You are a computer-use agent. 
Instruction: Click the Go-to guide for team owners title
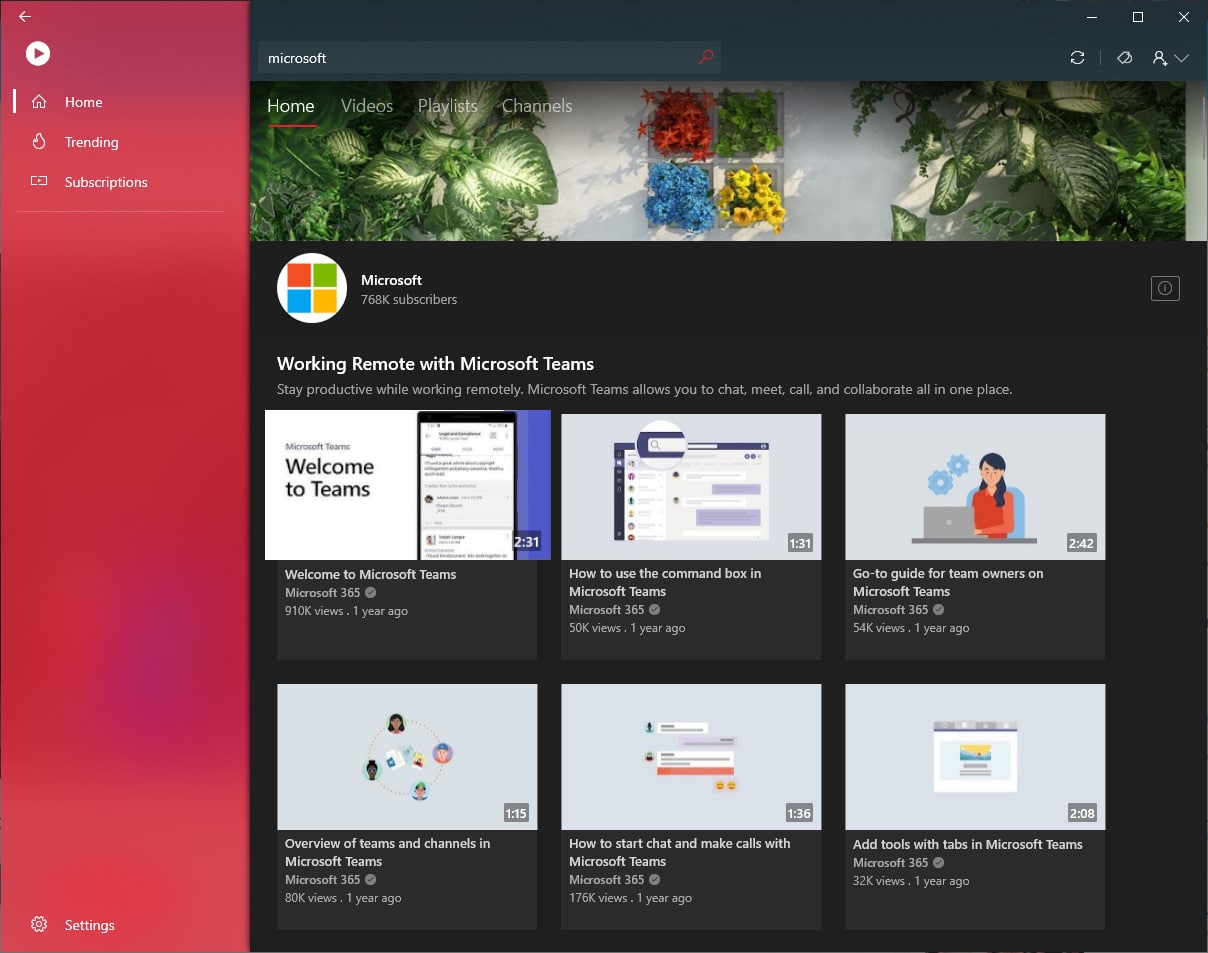pyautogui.click(x=948, y=582)
